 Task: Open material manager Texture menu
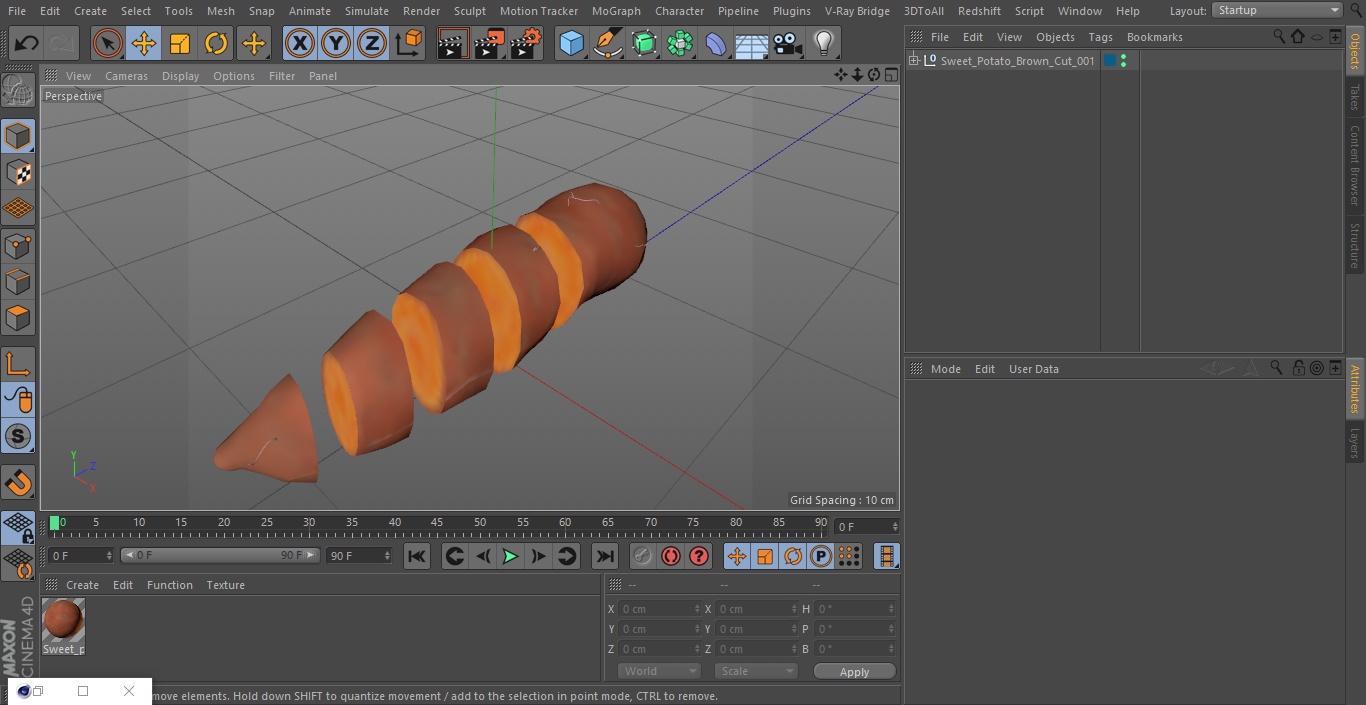(x=225, y=585)
